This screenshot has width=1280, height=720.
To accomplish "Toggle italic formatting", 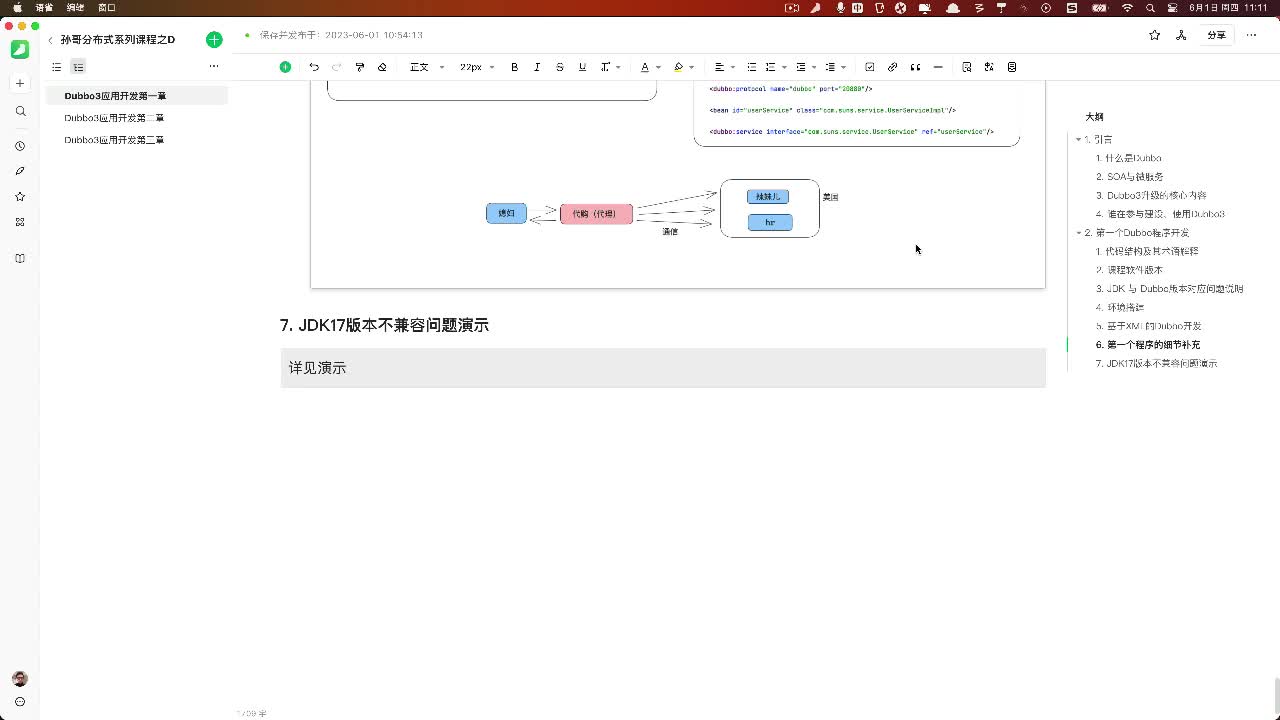I will [x=537, y=67].
